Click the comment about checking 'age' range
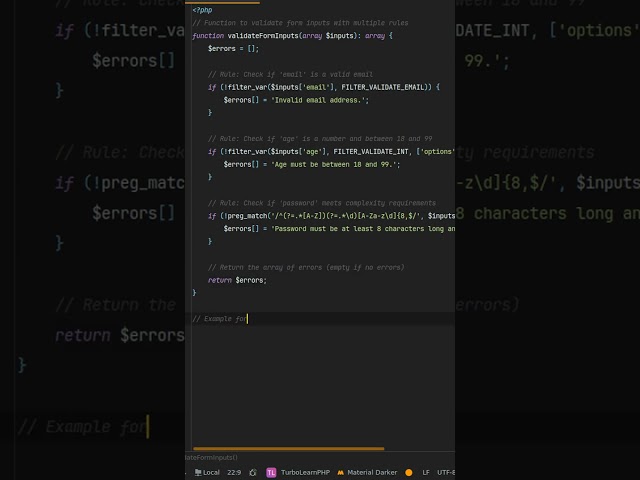 tap(320, 139)
